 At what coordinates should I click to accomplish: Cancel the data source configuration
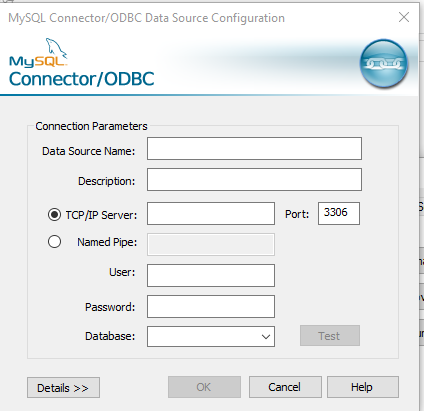pos(285,387)
